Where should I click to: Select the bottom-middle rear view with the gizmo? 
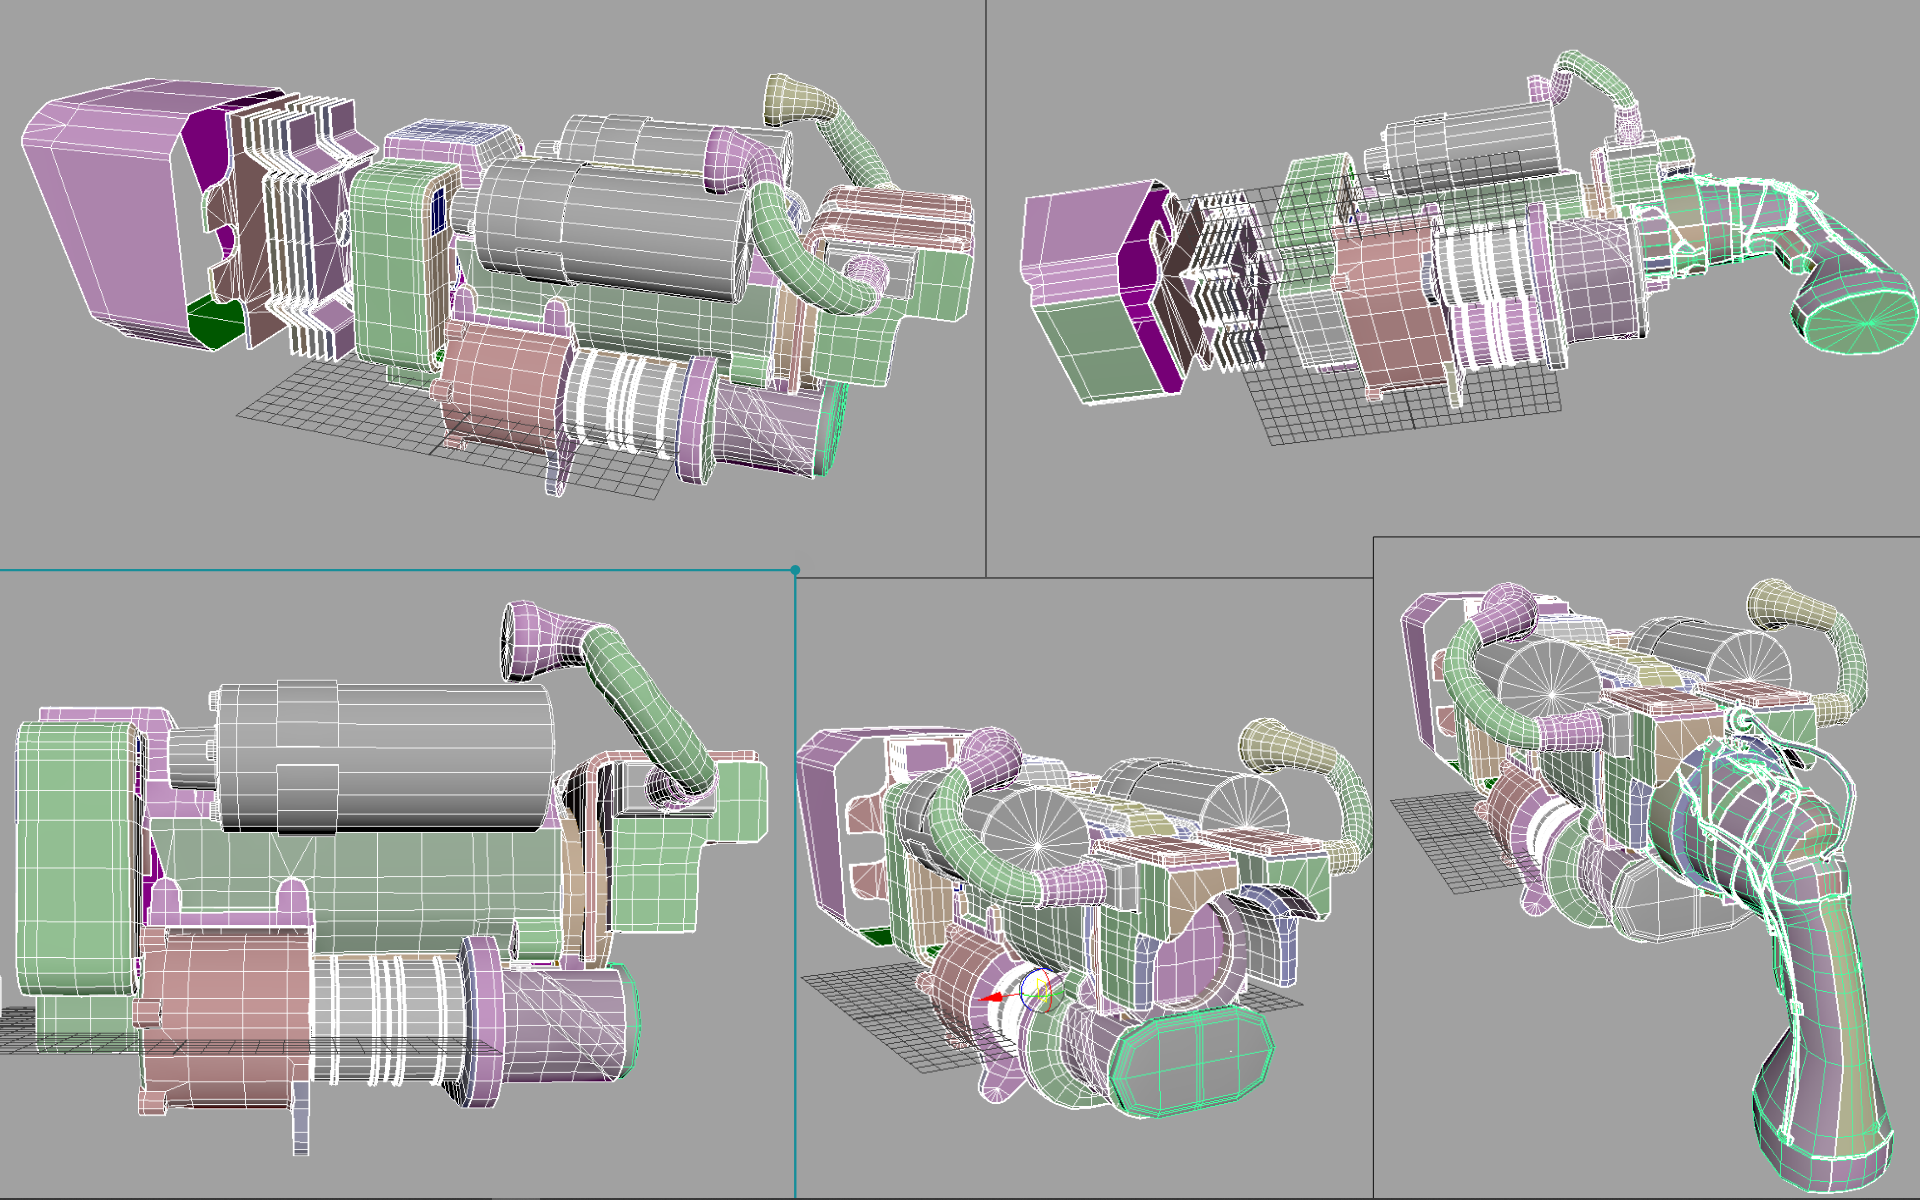[1084, 888]
